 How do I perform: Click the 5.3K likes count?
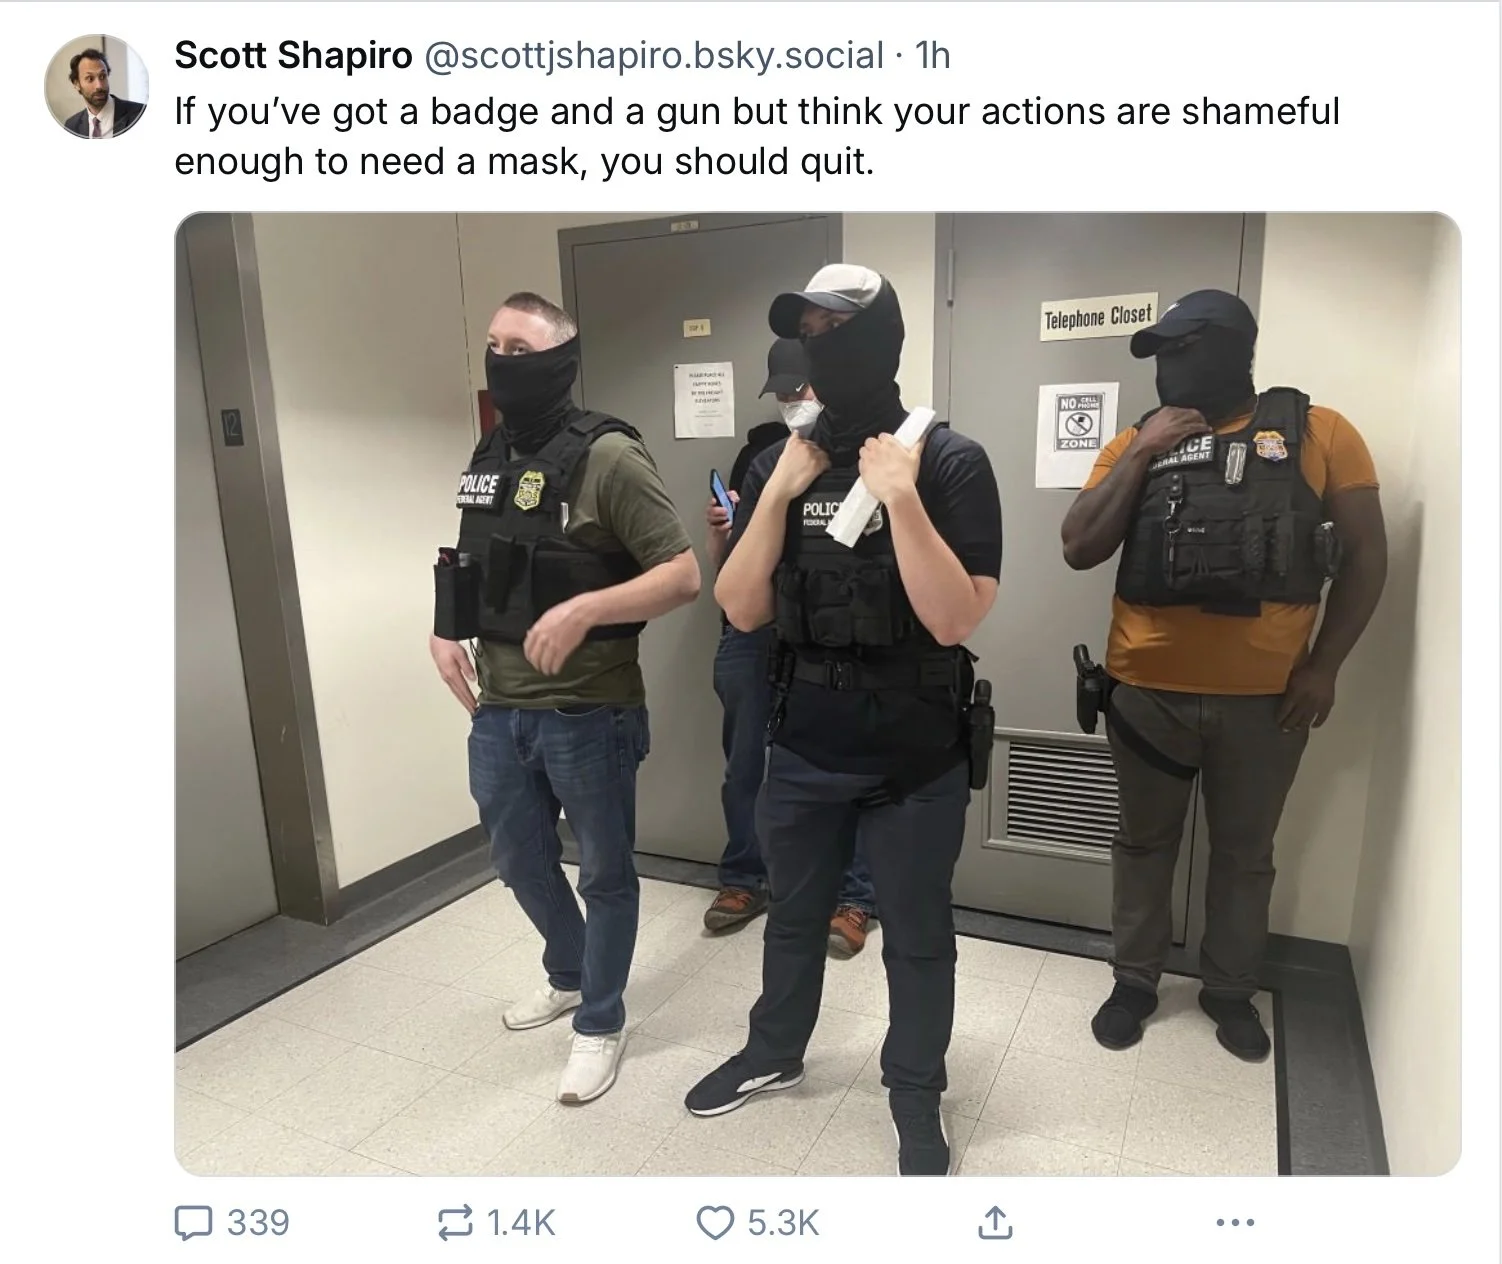point(783,1223)
